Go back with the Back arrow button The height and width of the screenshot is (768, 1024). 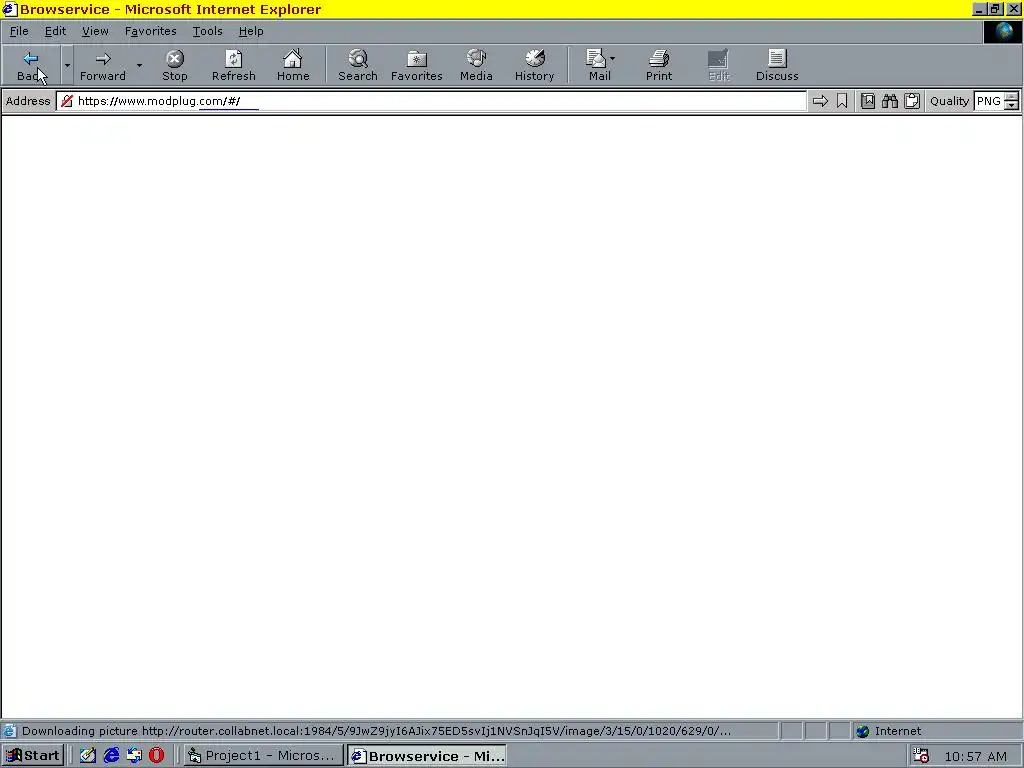31,65
